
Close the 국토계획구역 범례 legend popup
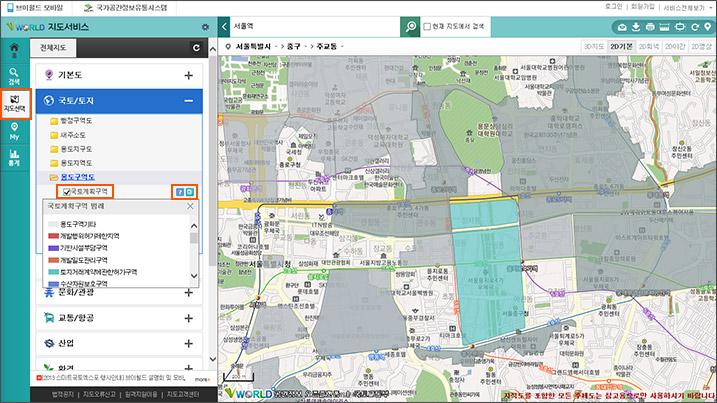(x=190, y=206)
